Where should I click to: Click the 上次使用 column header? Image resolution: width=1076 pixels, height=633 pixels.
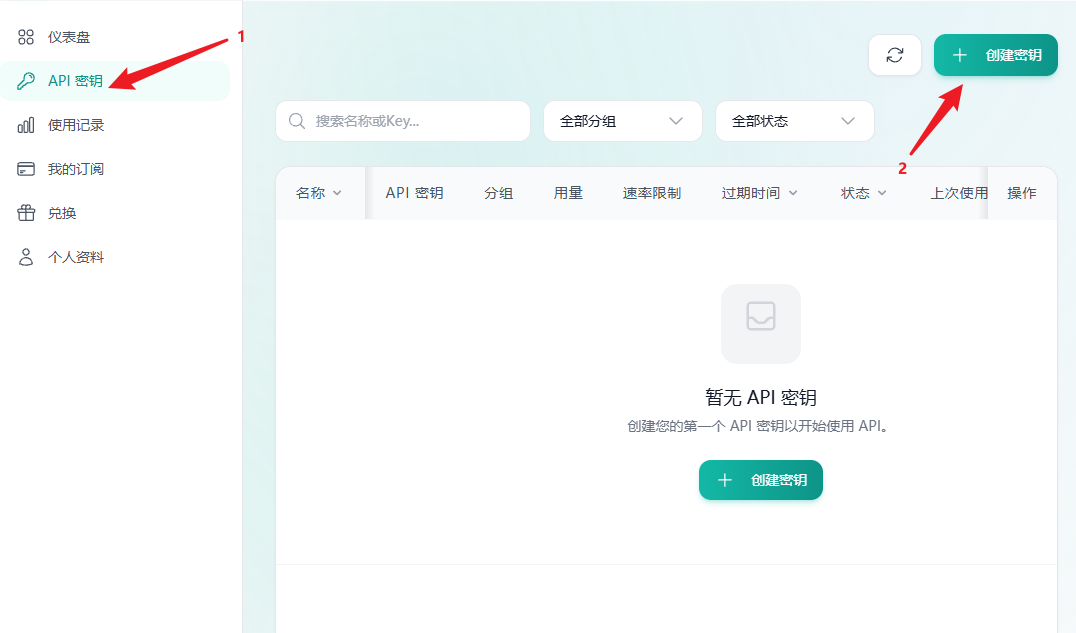tap(959, 193)
